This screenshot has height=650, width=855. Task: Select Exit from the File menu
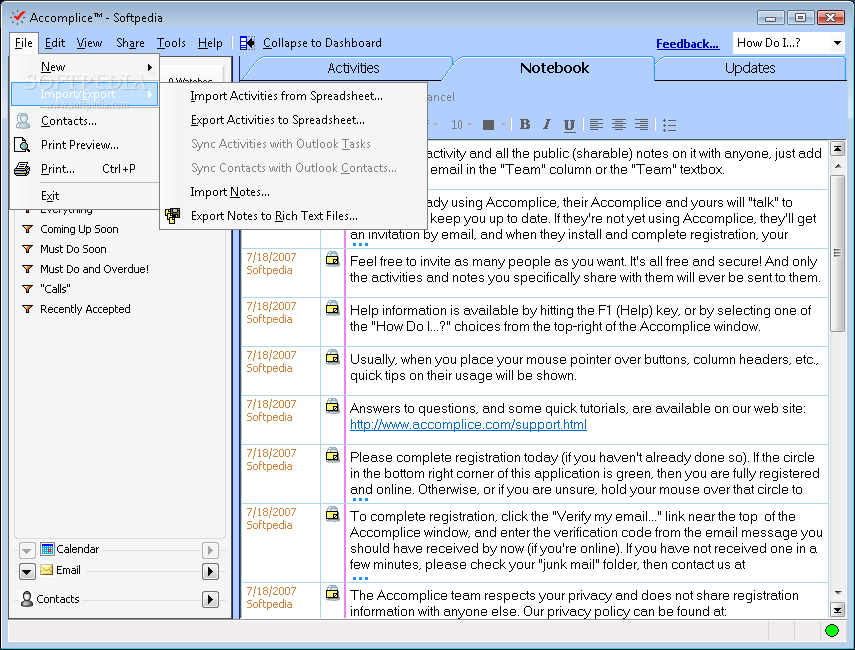coord(85,196)
